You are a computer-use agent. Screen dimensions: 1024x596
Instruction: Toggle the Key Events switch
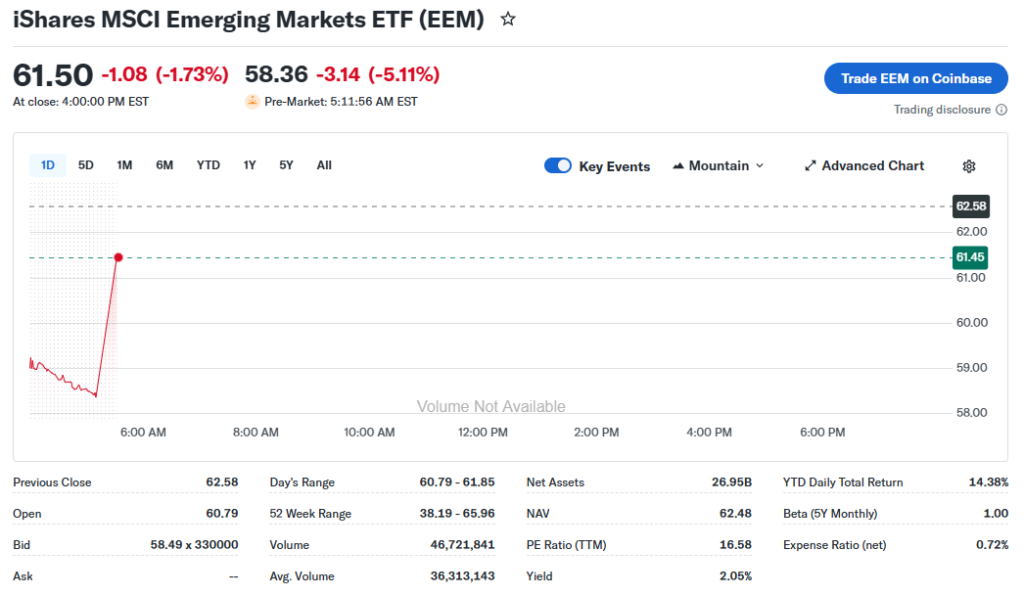point(558,166)
